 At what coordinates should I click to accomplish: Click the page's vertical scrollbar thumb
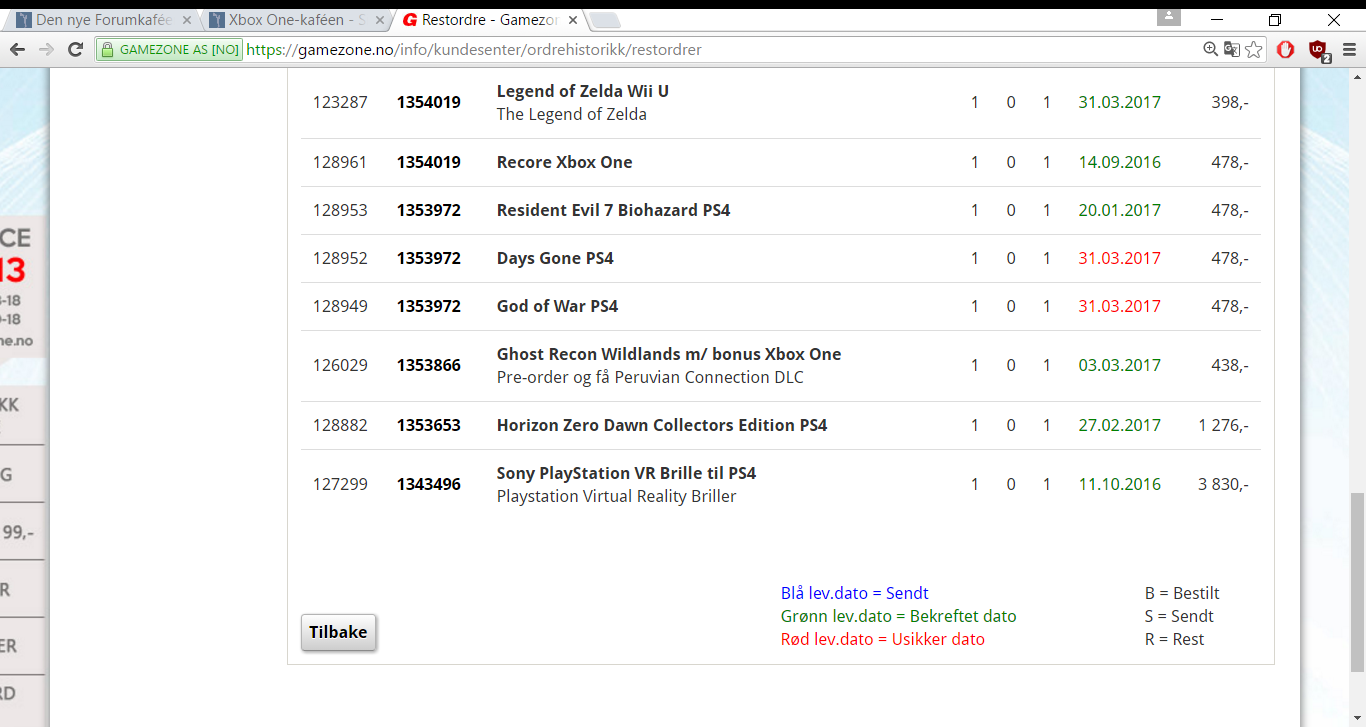click(1357, 582)
